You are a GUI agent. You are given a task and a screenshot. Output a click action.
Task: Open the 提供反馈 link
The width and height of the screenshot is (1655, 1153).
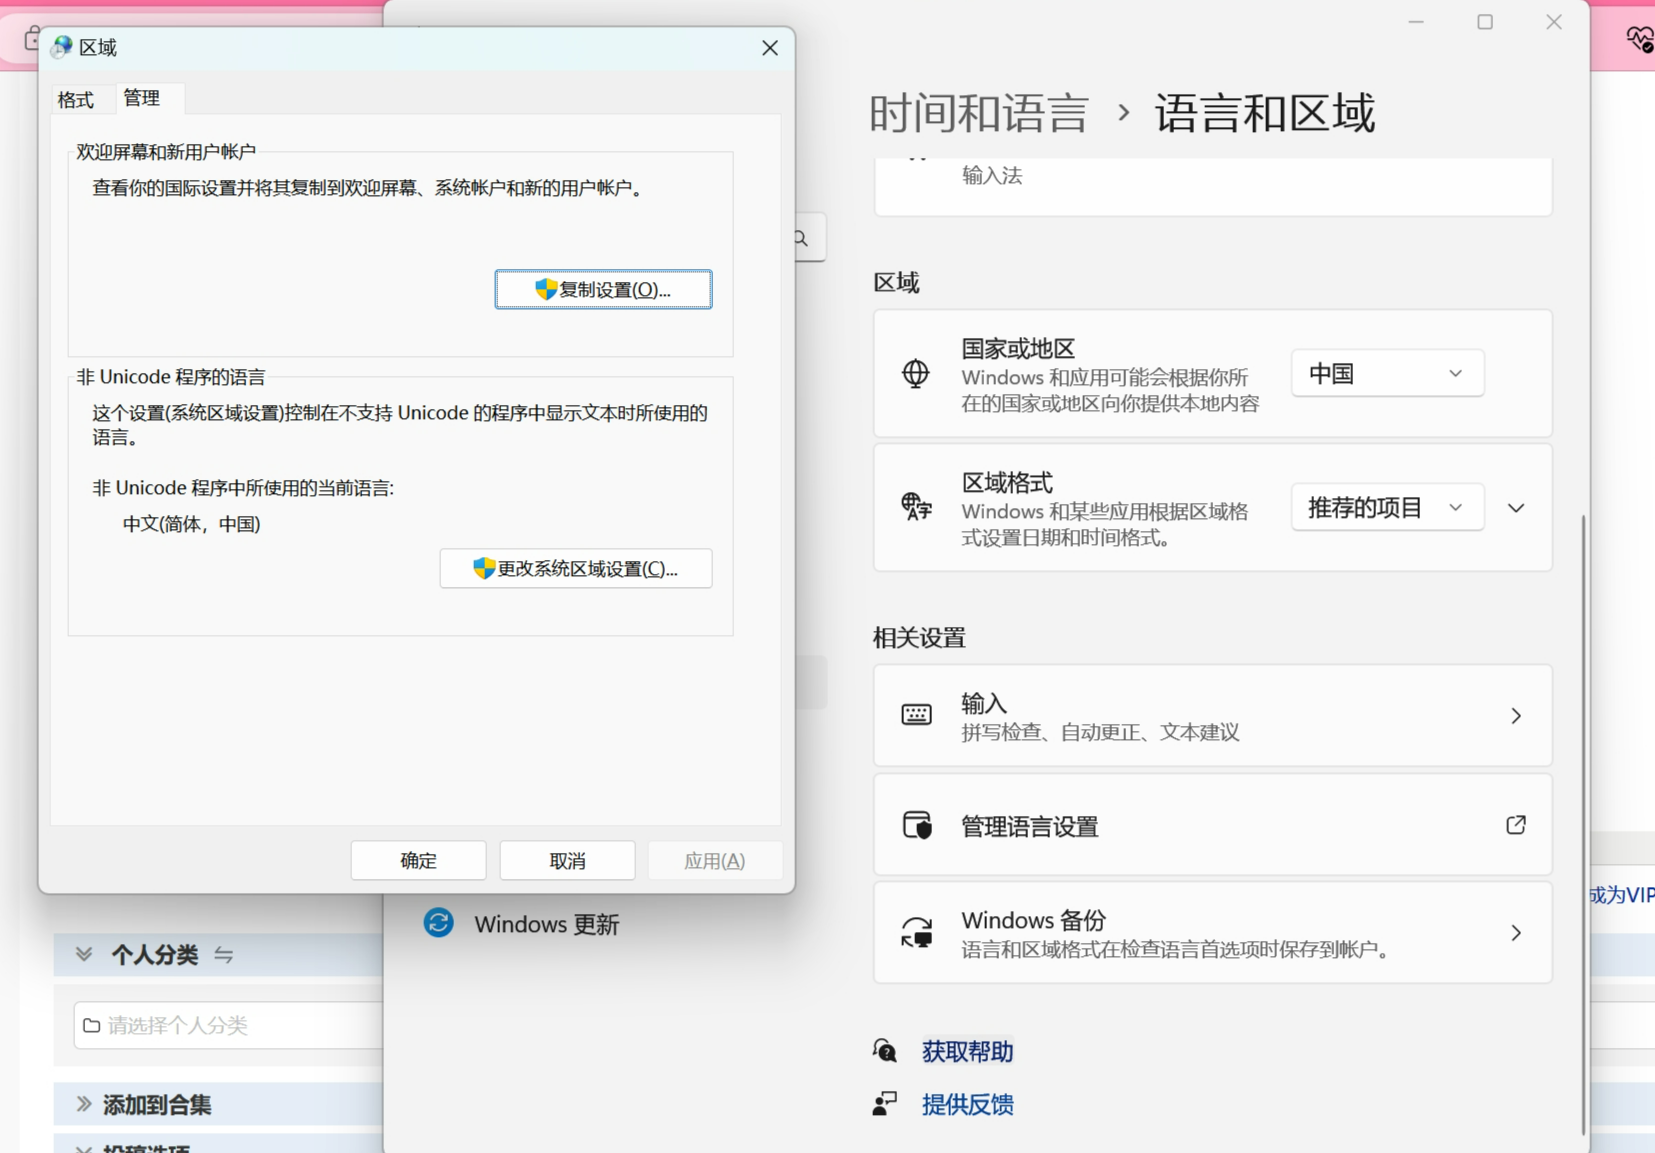pyautogui.click(x=967, y=1104)
